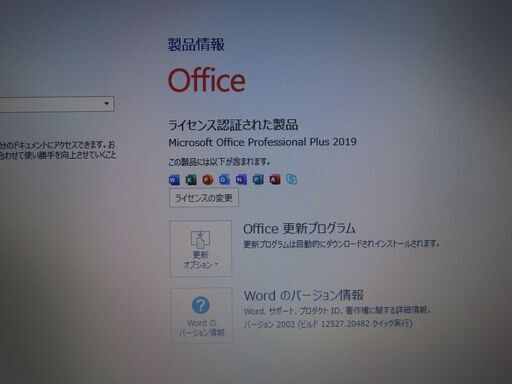Click Microsoft Office Professional Plus 2019 text
The width and height of the screenshot is (512, 384).
pyautogui.click(x=263, y=142)
